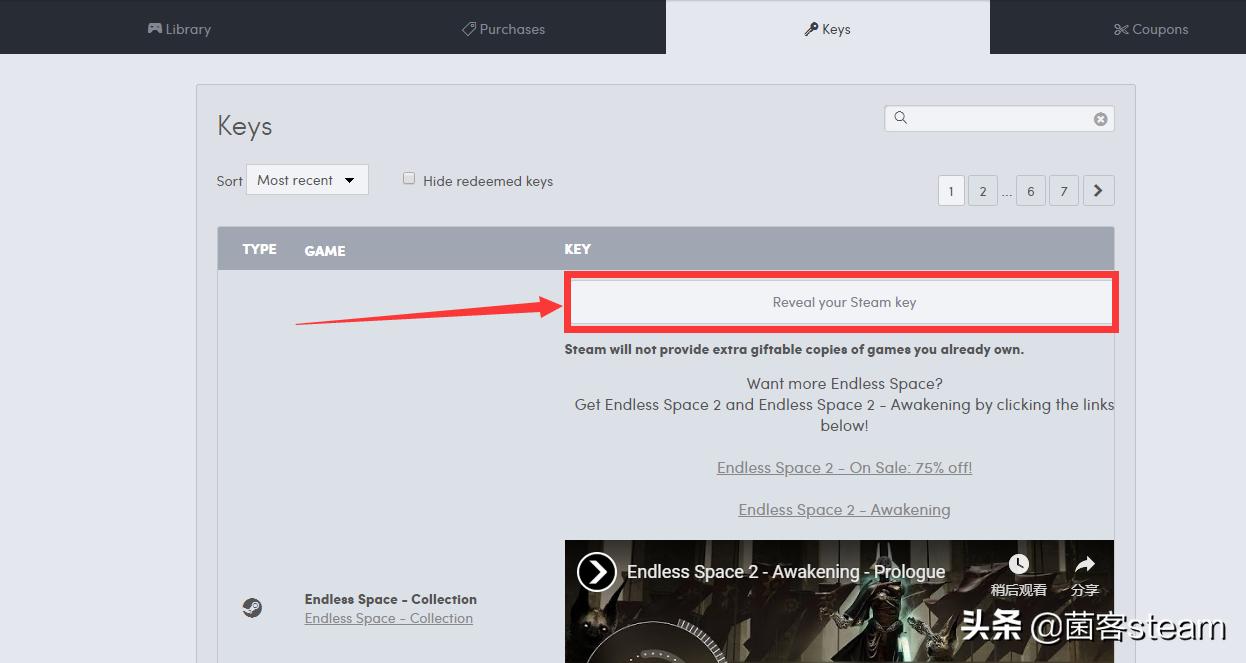Select the Keys tab
The image size is (1246, 663).
(x=828, y=29)
